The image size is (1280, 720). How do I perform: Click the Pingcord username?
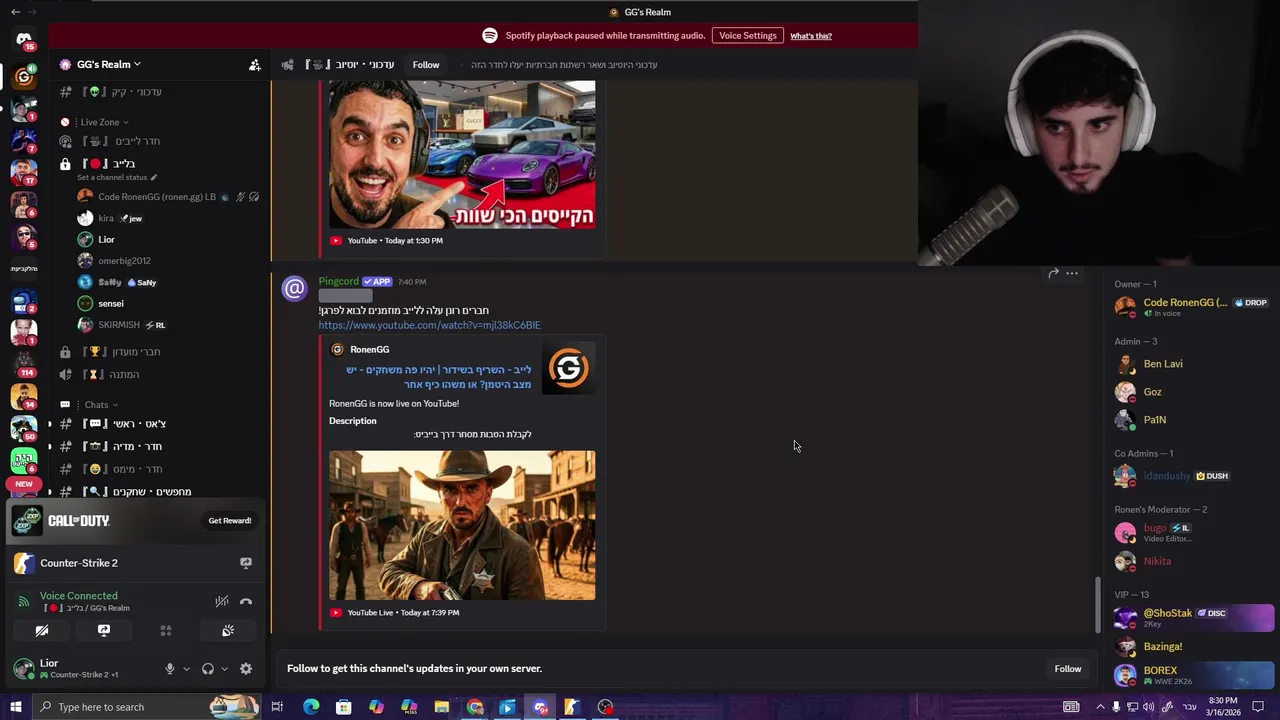point(339,282)
